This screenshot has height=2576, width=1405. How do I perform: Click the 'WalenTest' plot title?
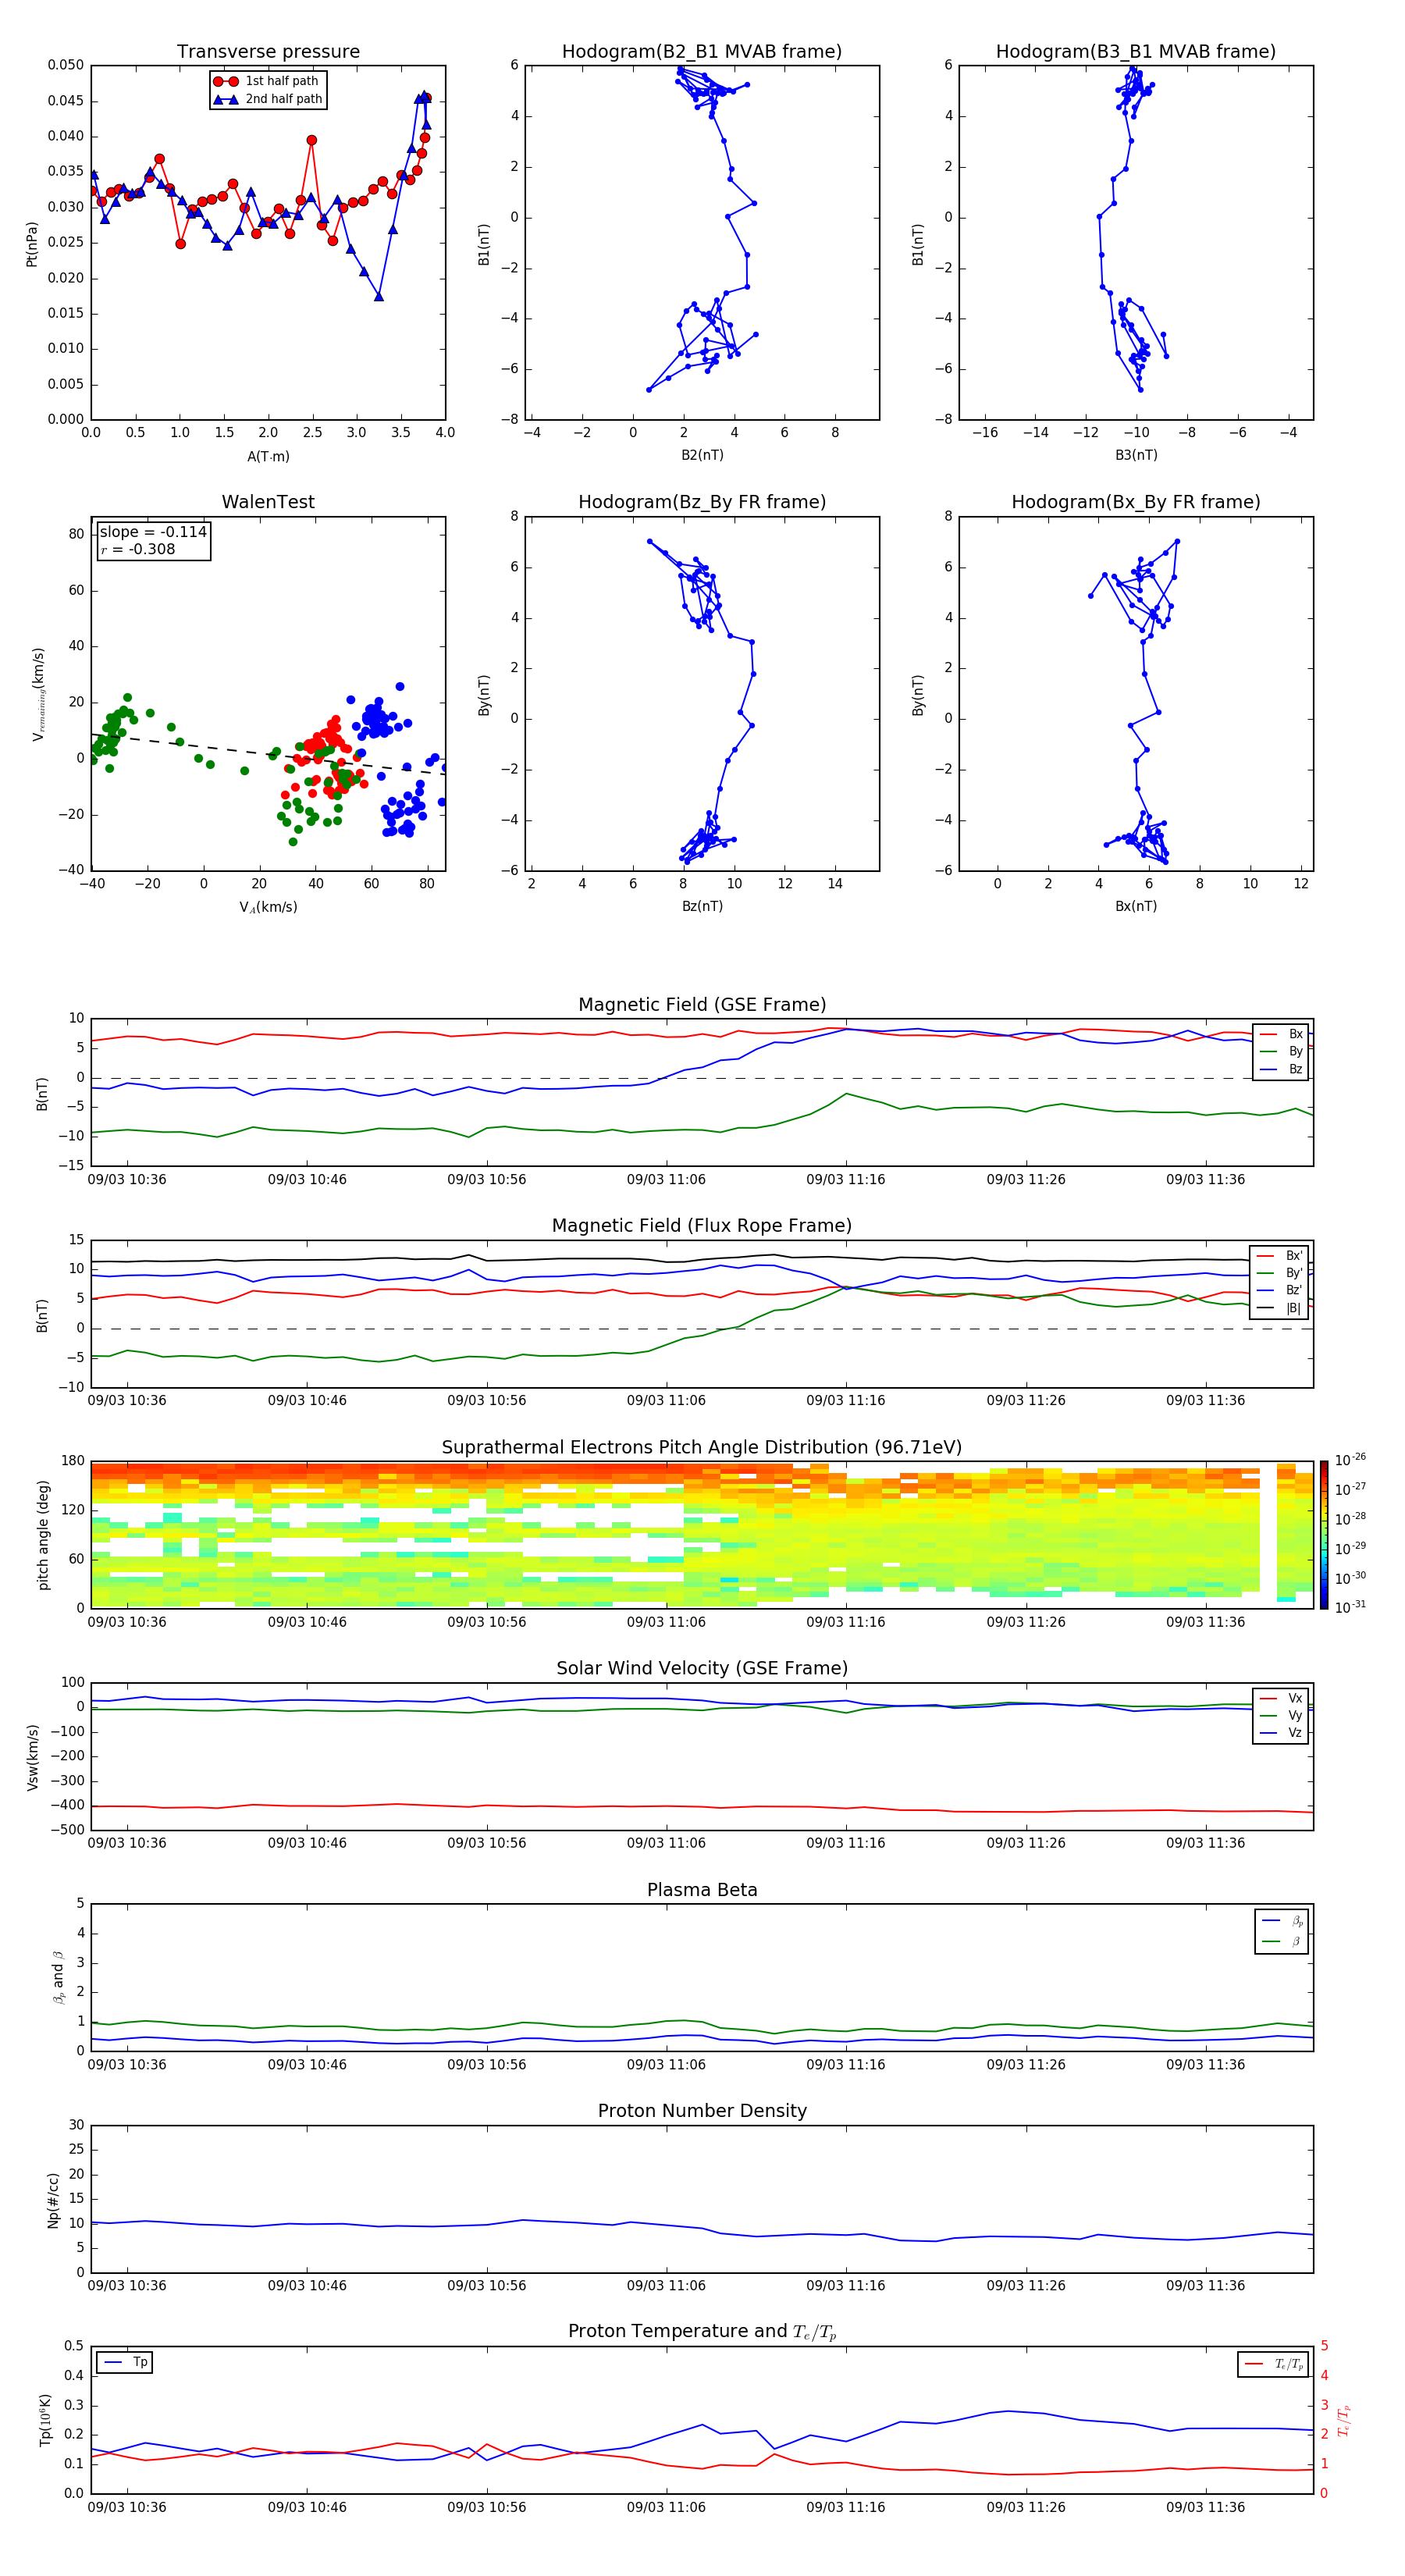click(268, 502)
